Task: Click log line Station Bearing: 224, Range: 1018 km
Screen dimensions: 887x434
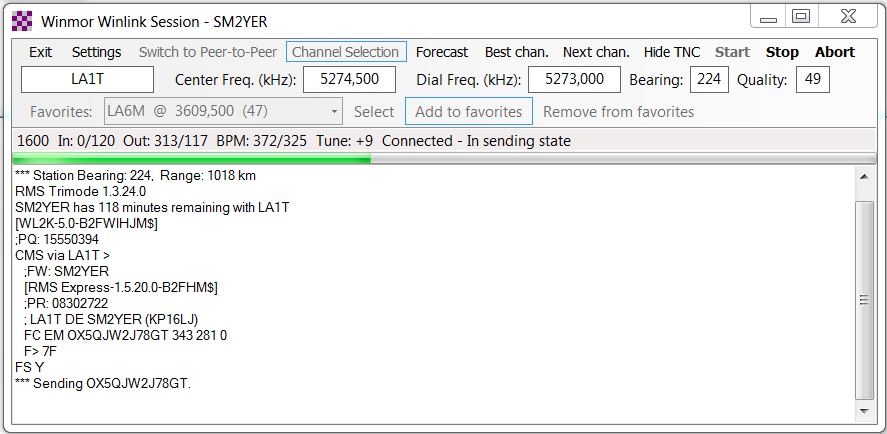Action: click(135, 175)
